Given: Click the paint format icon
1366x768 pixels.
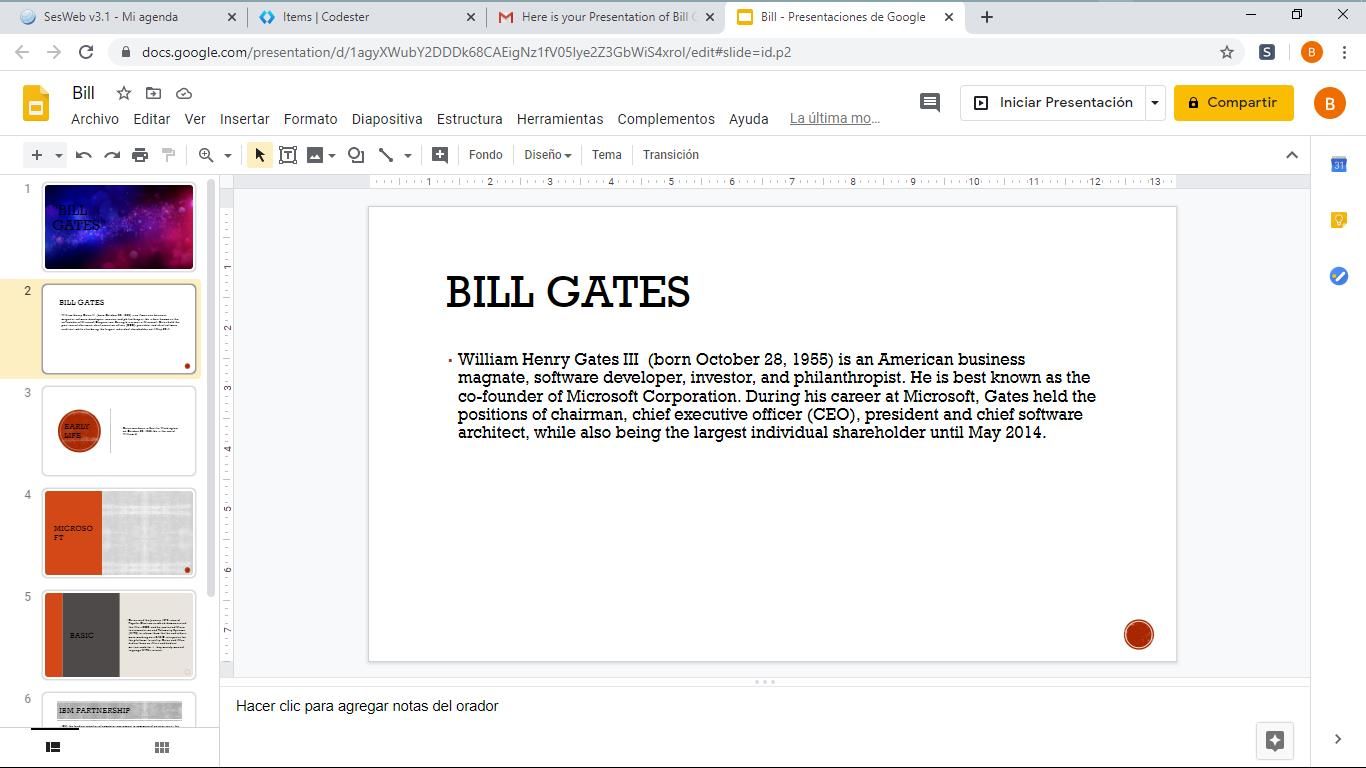Looking at the screenshot, I should 168,155.
